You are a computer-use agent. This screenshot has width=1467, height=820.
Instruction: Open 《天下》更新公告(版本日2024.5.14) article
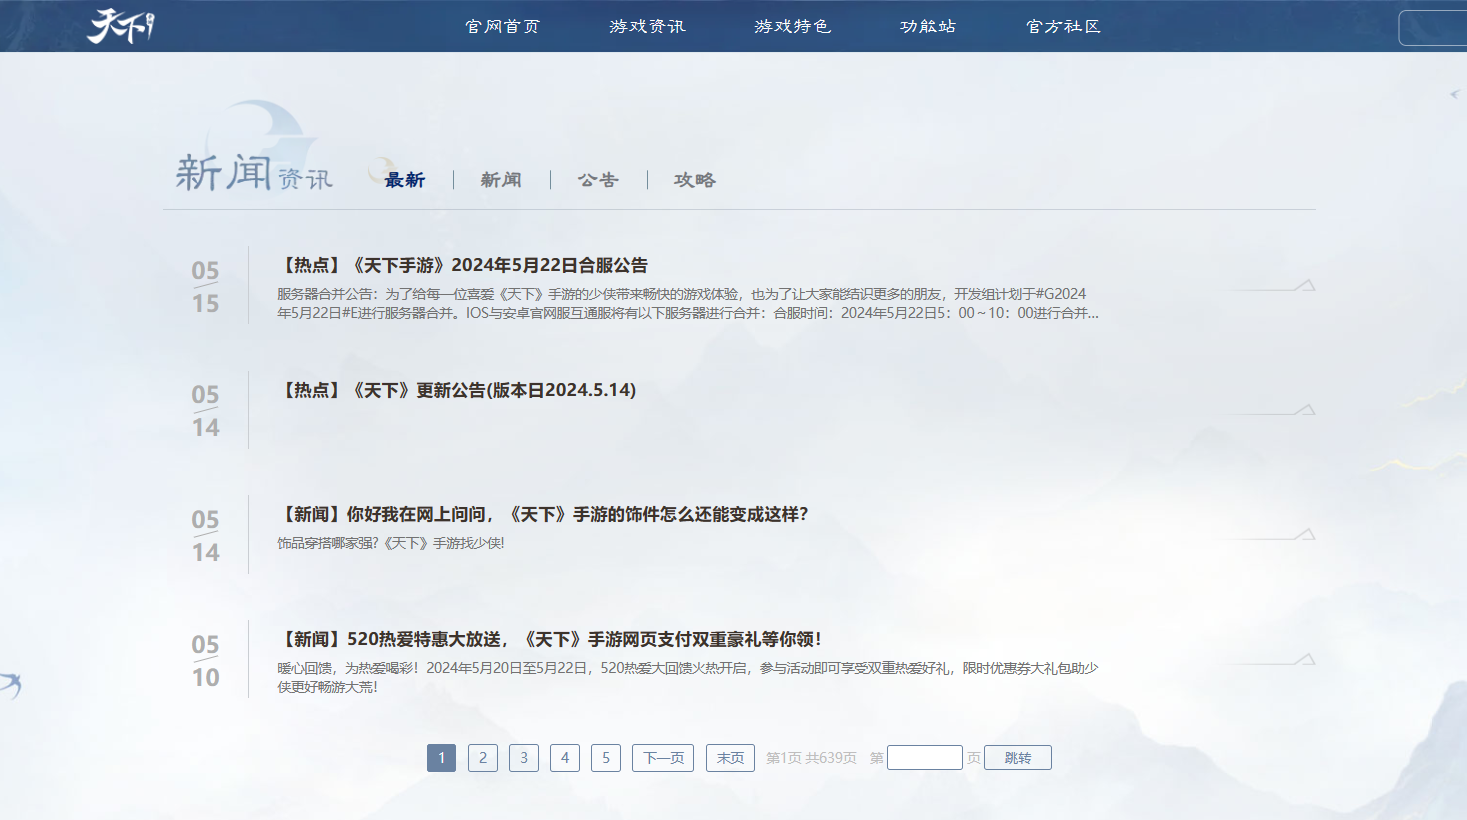457,390
